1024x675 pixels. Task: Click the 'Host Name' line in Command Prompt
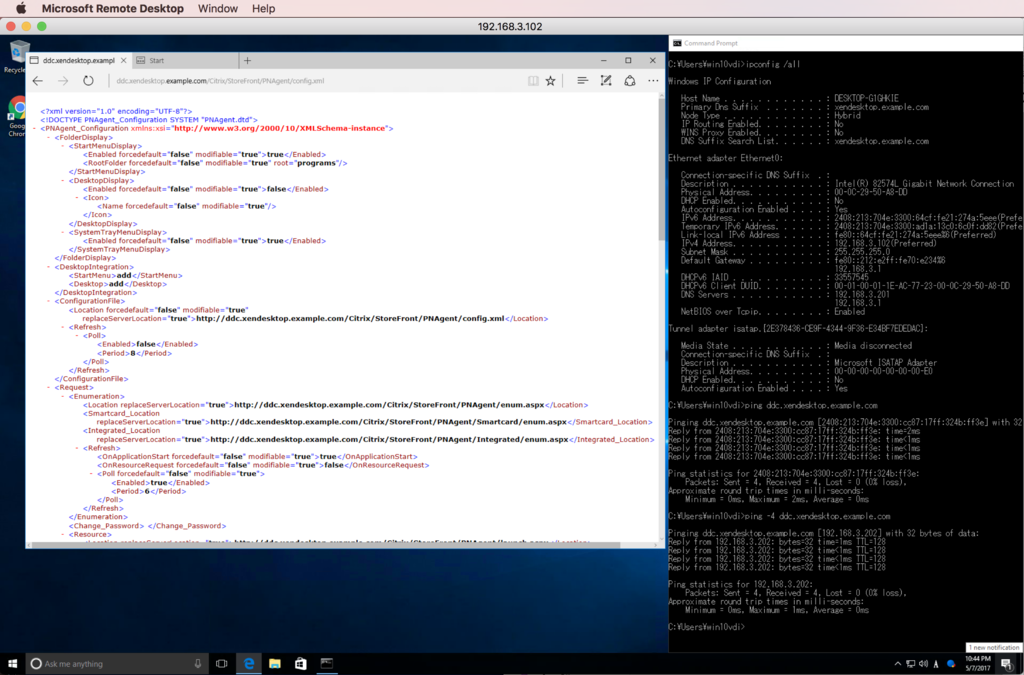790,98
